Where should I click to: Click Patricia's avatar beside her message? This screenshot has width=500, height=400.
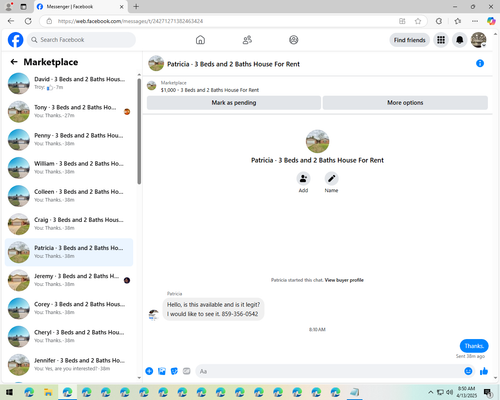coord(153,314)
